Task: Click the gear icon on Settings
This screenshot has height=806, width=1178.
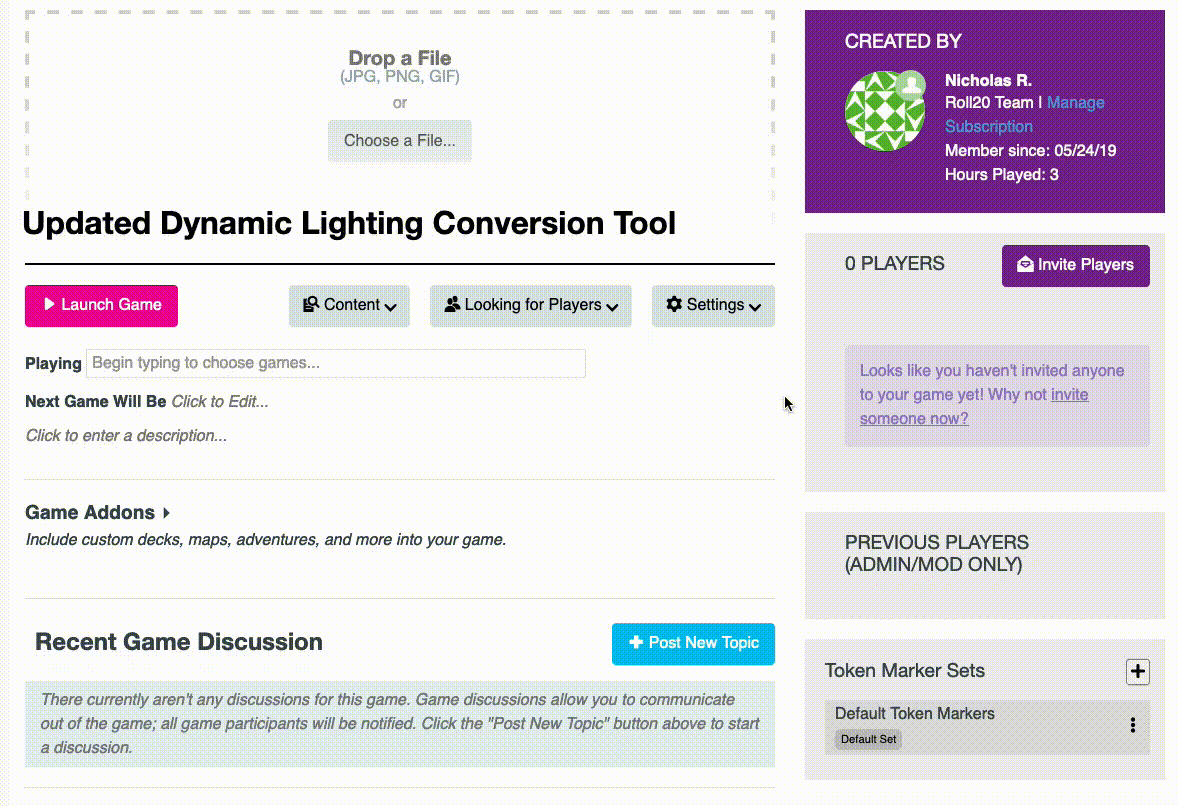Action: (x=674, y=304)
